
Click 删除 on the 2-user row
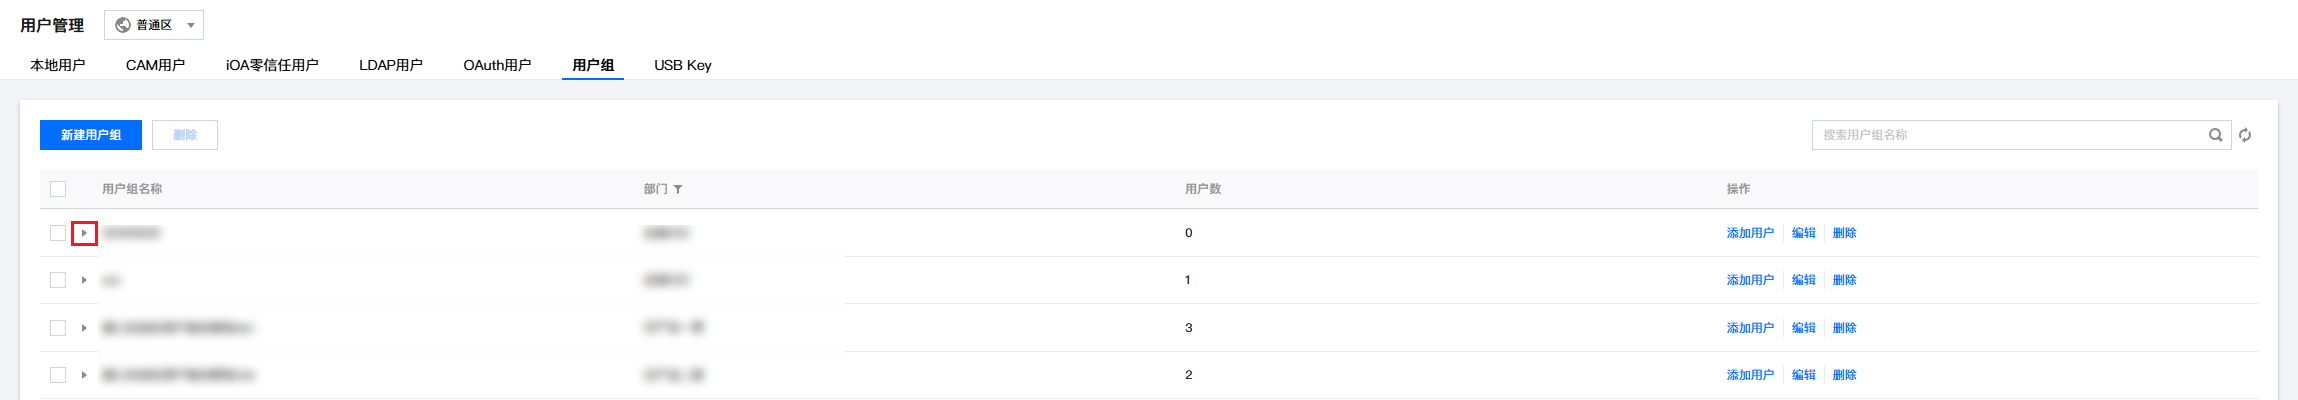[x=1845, y=375]
